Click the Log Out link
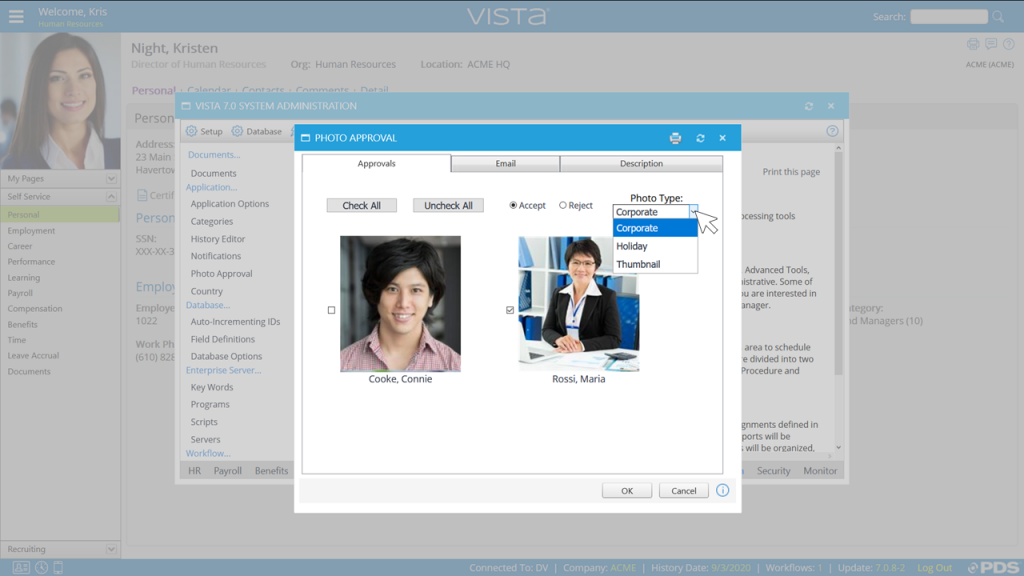The height and width of the screenshot is (576, 1024). click(x=935, y=568)
